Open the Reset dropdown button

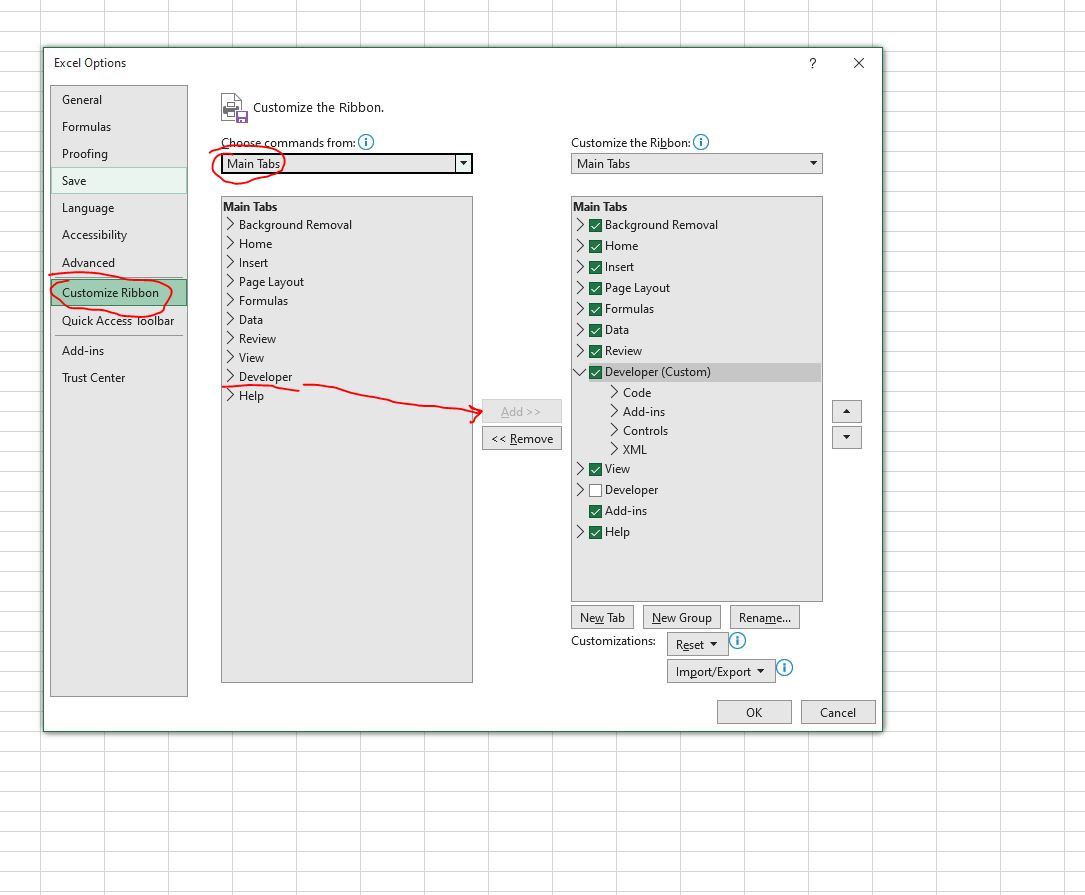click(697, 644)
